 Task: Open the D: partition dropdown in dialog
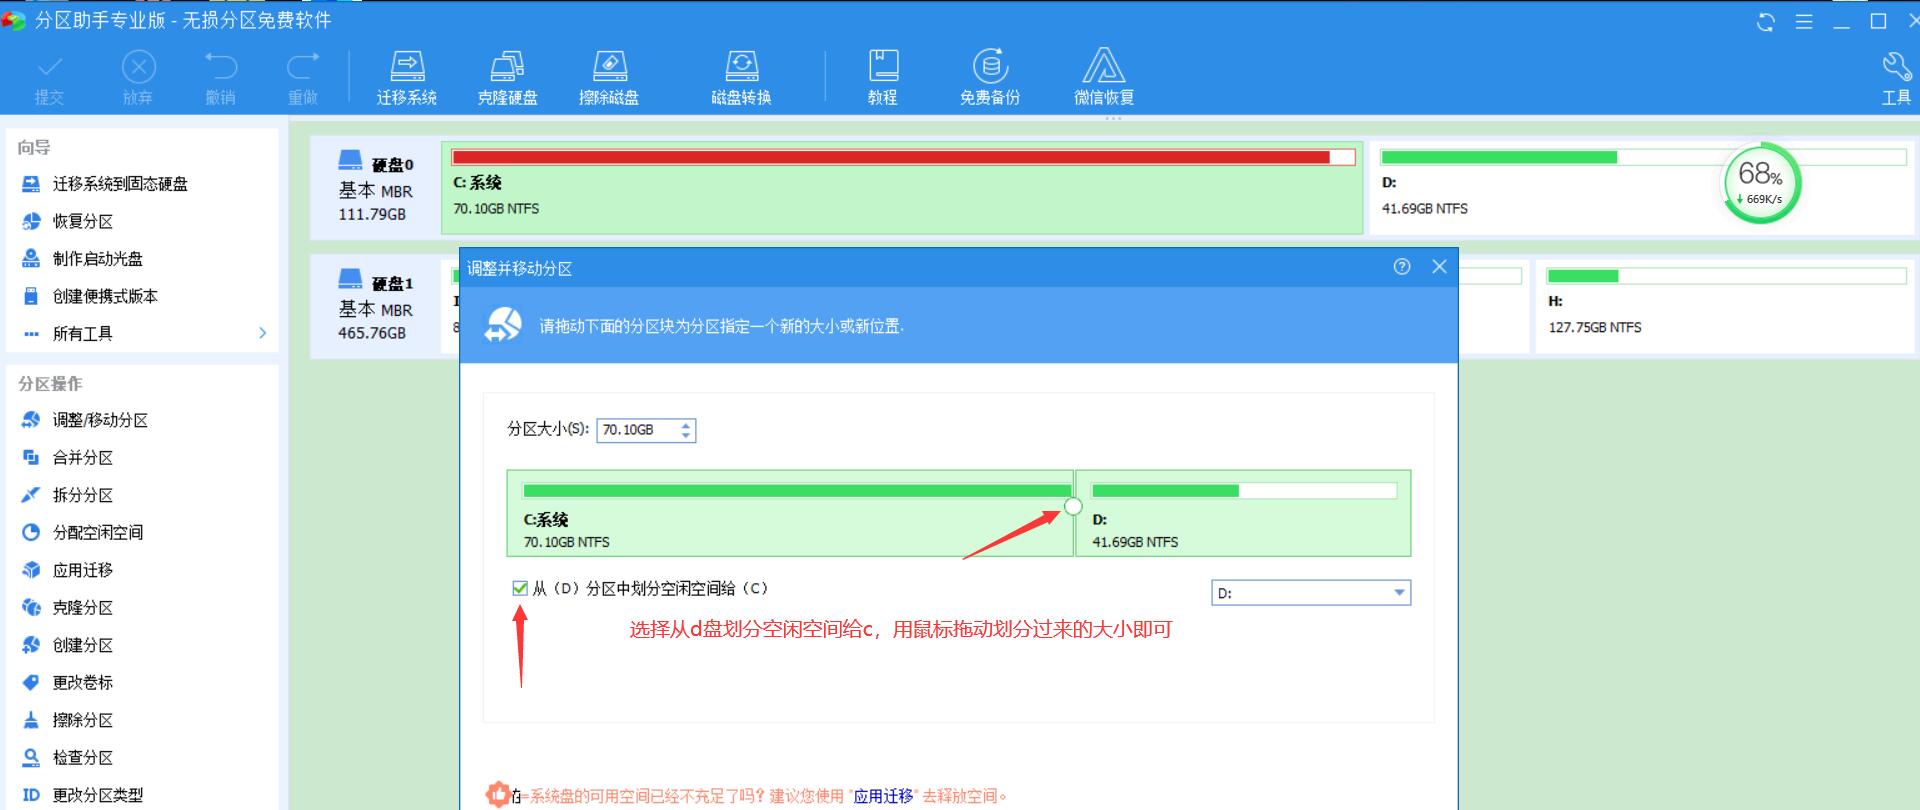(x=1311, y=593)
